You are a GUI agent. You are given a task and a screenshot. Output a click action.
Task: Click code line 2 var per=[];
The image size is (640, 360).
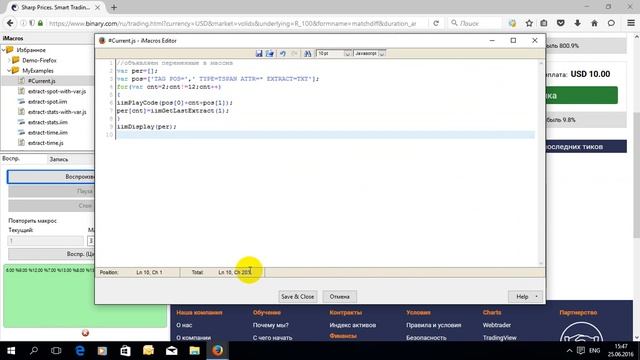[x=137, y=71]
